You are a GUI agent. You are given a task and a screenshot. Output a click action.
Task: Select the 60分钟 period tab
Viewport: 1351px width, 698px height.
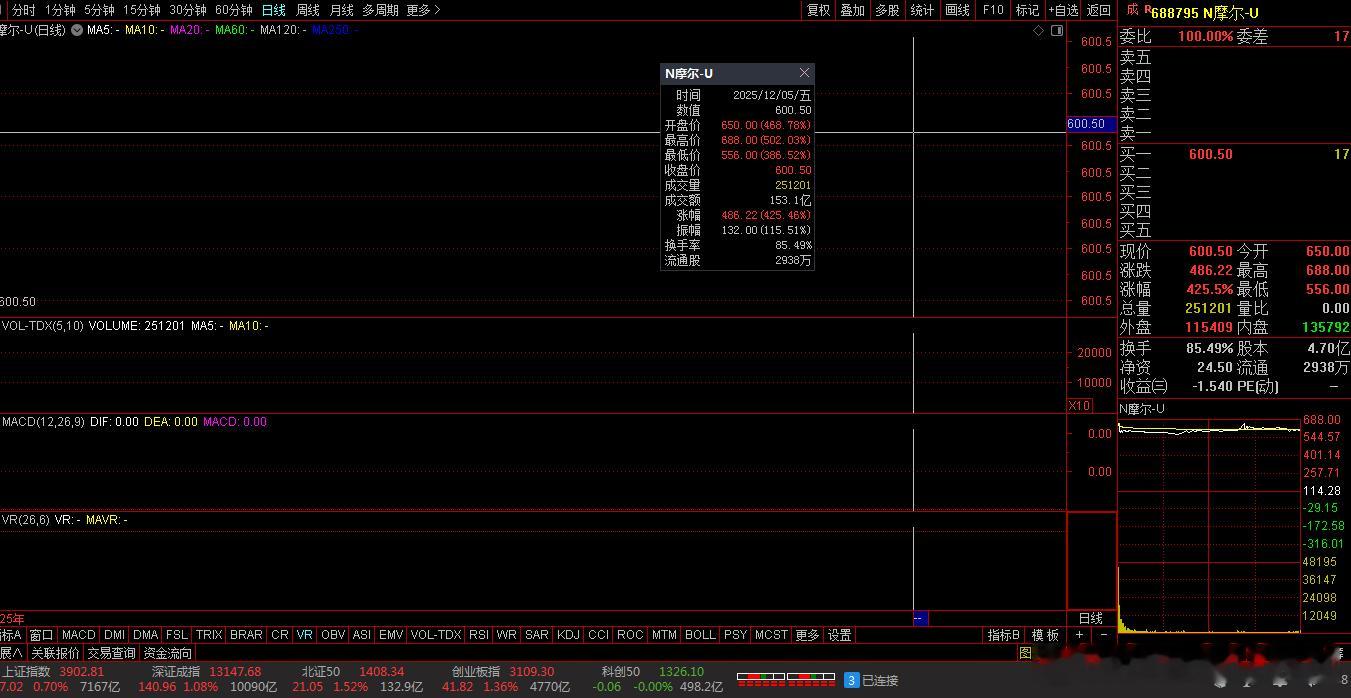click(x=233, y=10)
